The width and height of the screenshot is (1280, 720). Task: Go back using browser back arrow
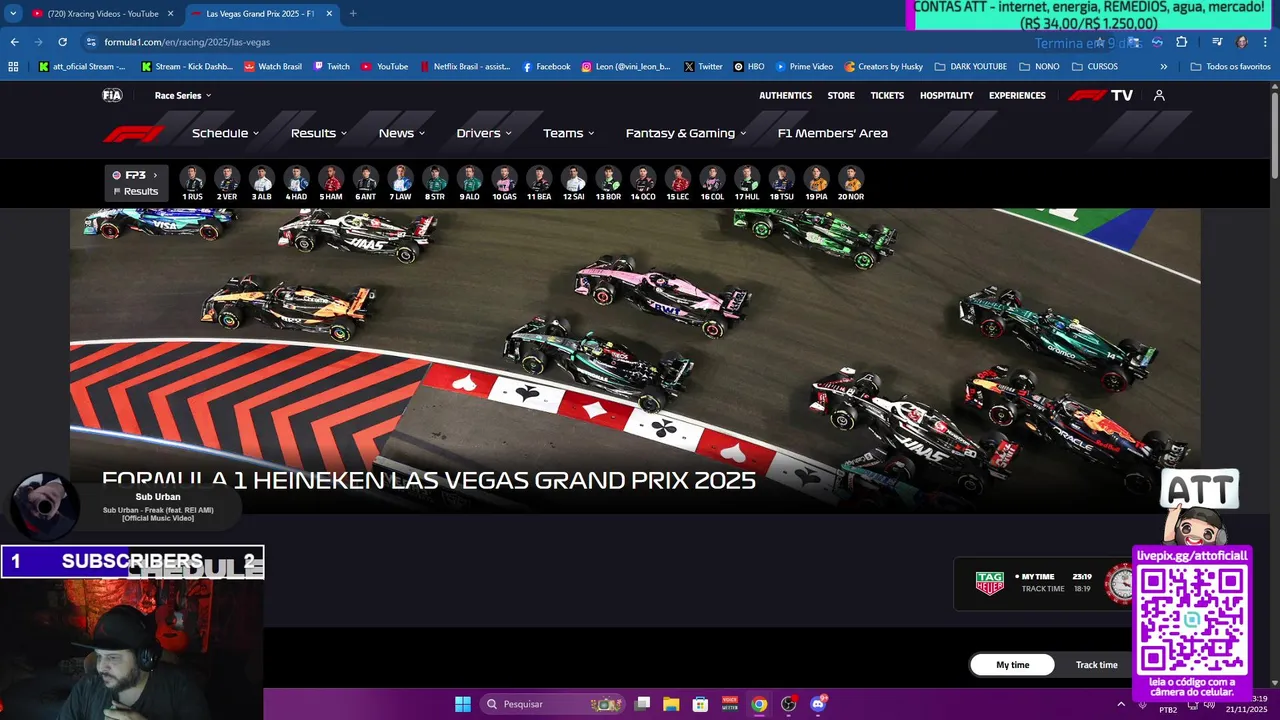[x=14, y=42]
